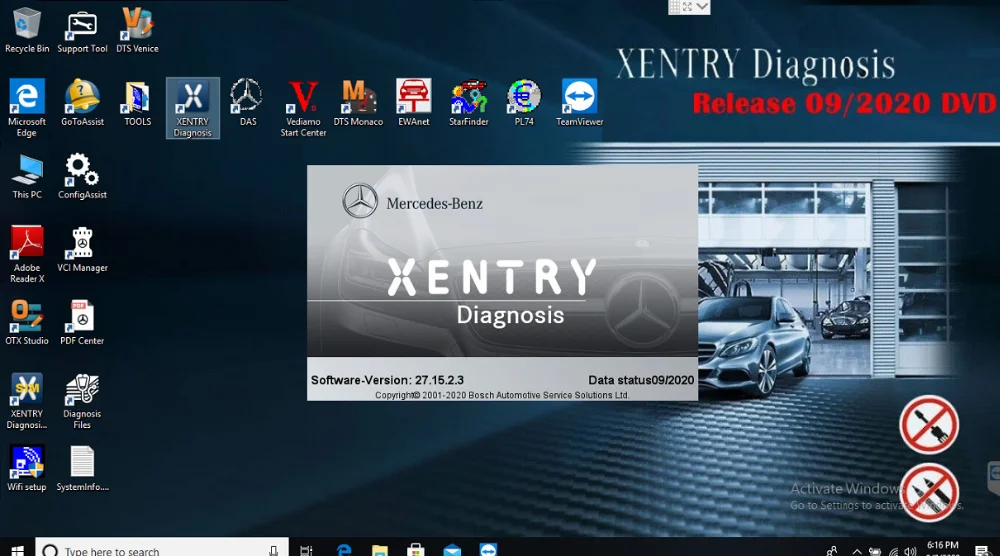Launch the VCI Manager shortcut

click(82, 249)
